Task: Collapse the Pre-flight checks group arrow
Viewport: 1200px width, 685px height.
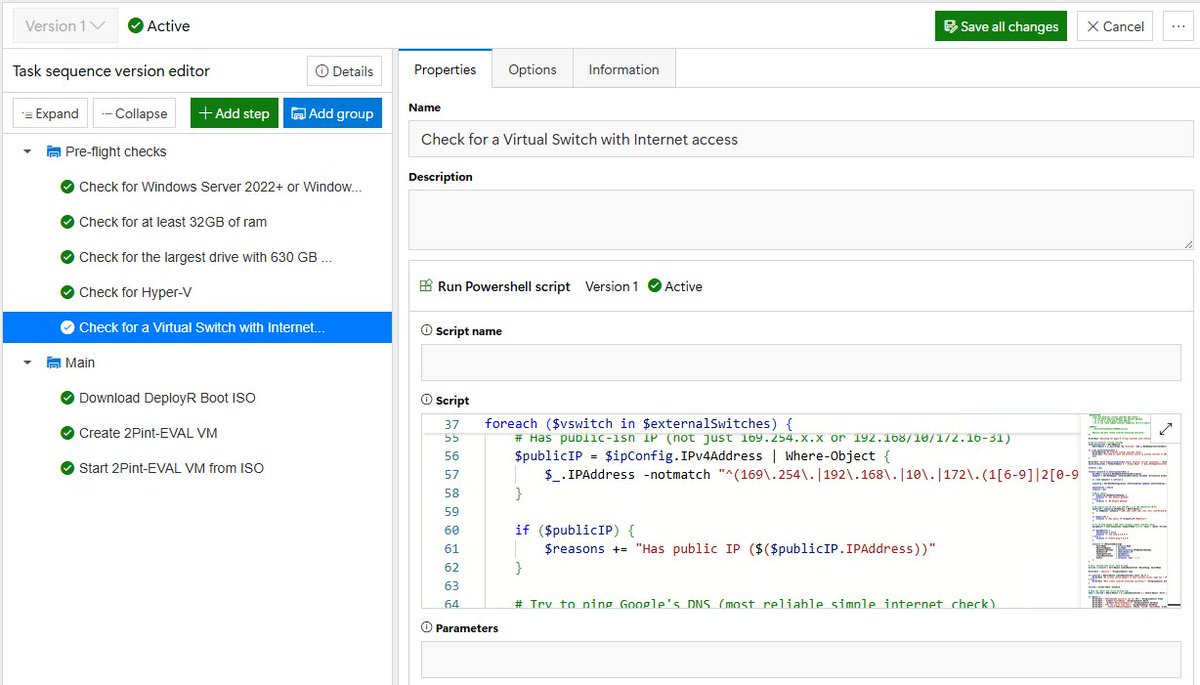Action: point(27,152)
